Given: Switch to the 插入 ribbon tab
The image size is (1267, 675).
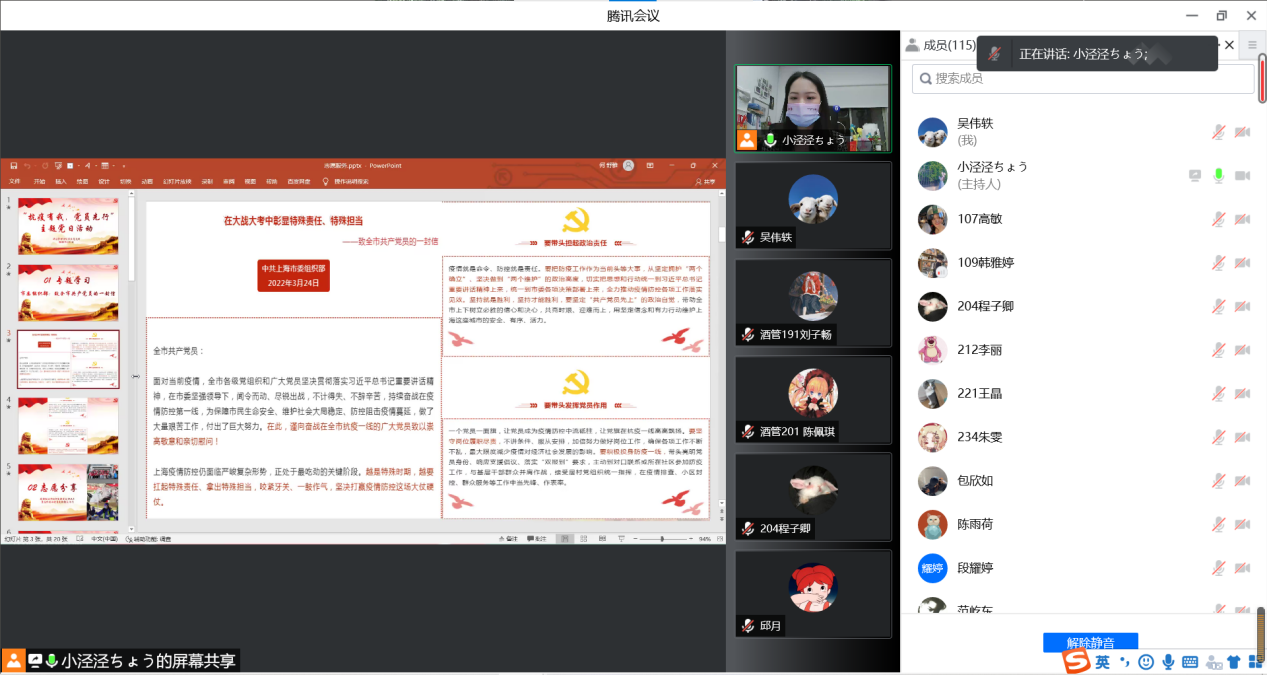Looking at the screenshot, I should [x=62, y=181].
